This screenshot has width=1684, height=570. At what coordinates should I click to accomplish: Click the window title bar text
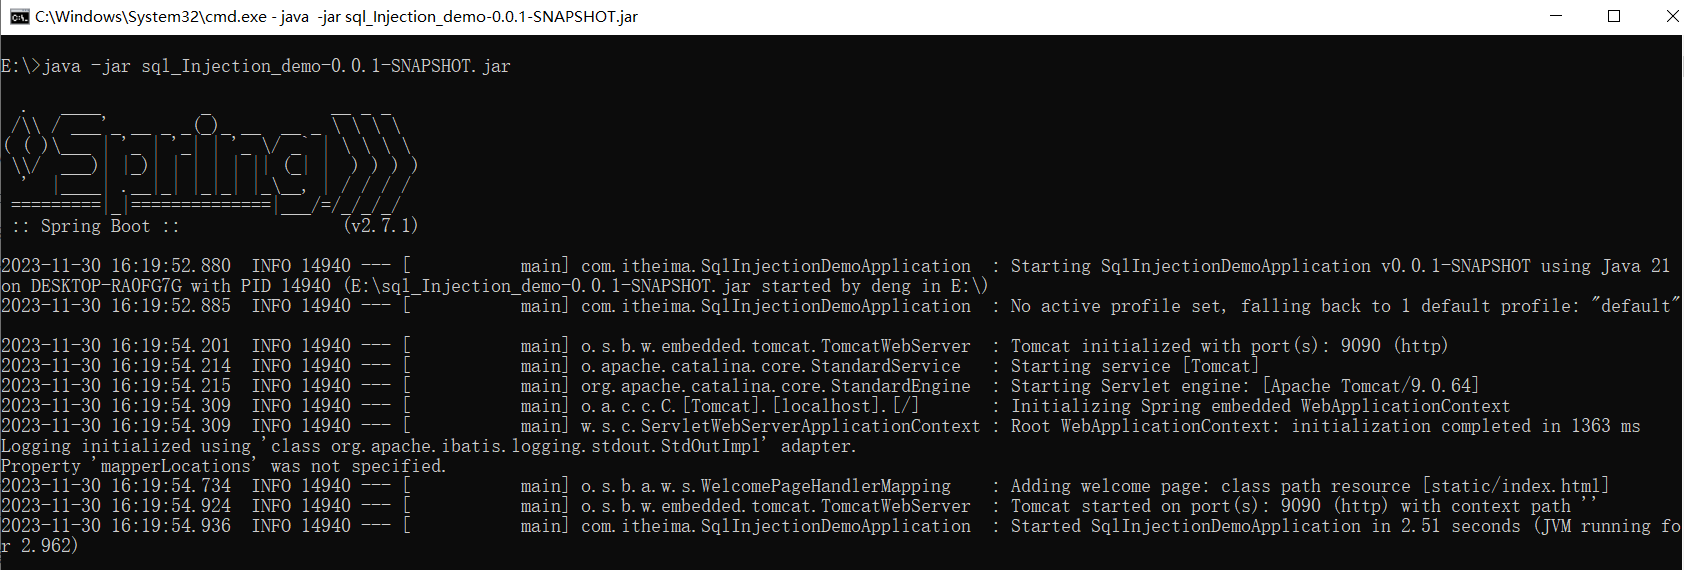(x=336, y=16)
